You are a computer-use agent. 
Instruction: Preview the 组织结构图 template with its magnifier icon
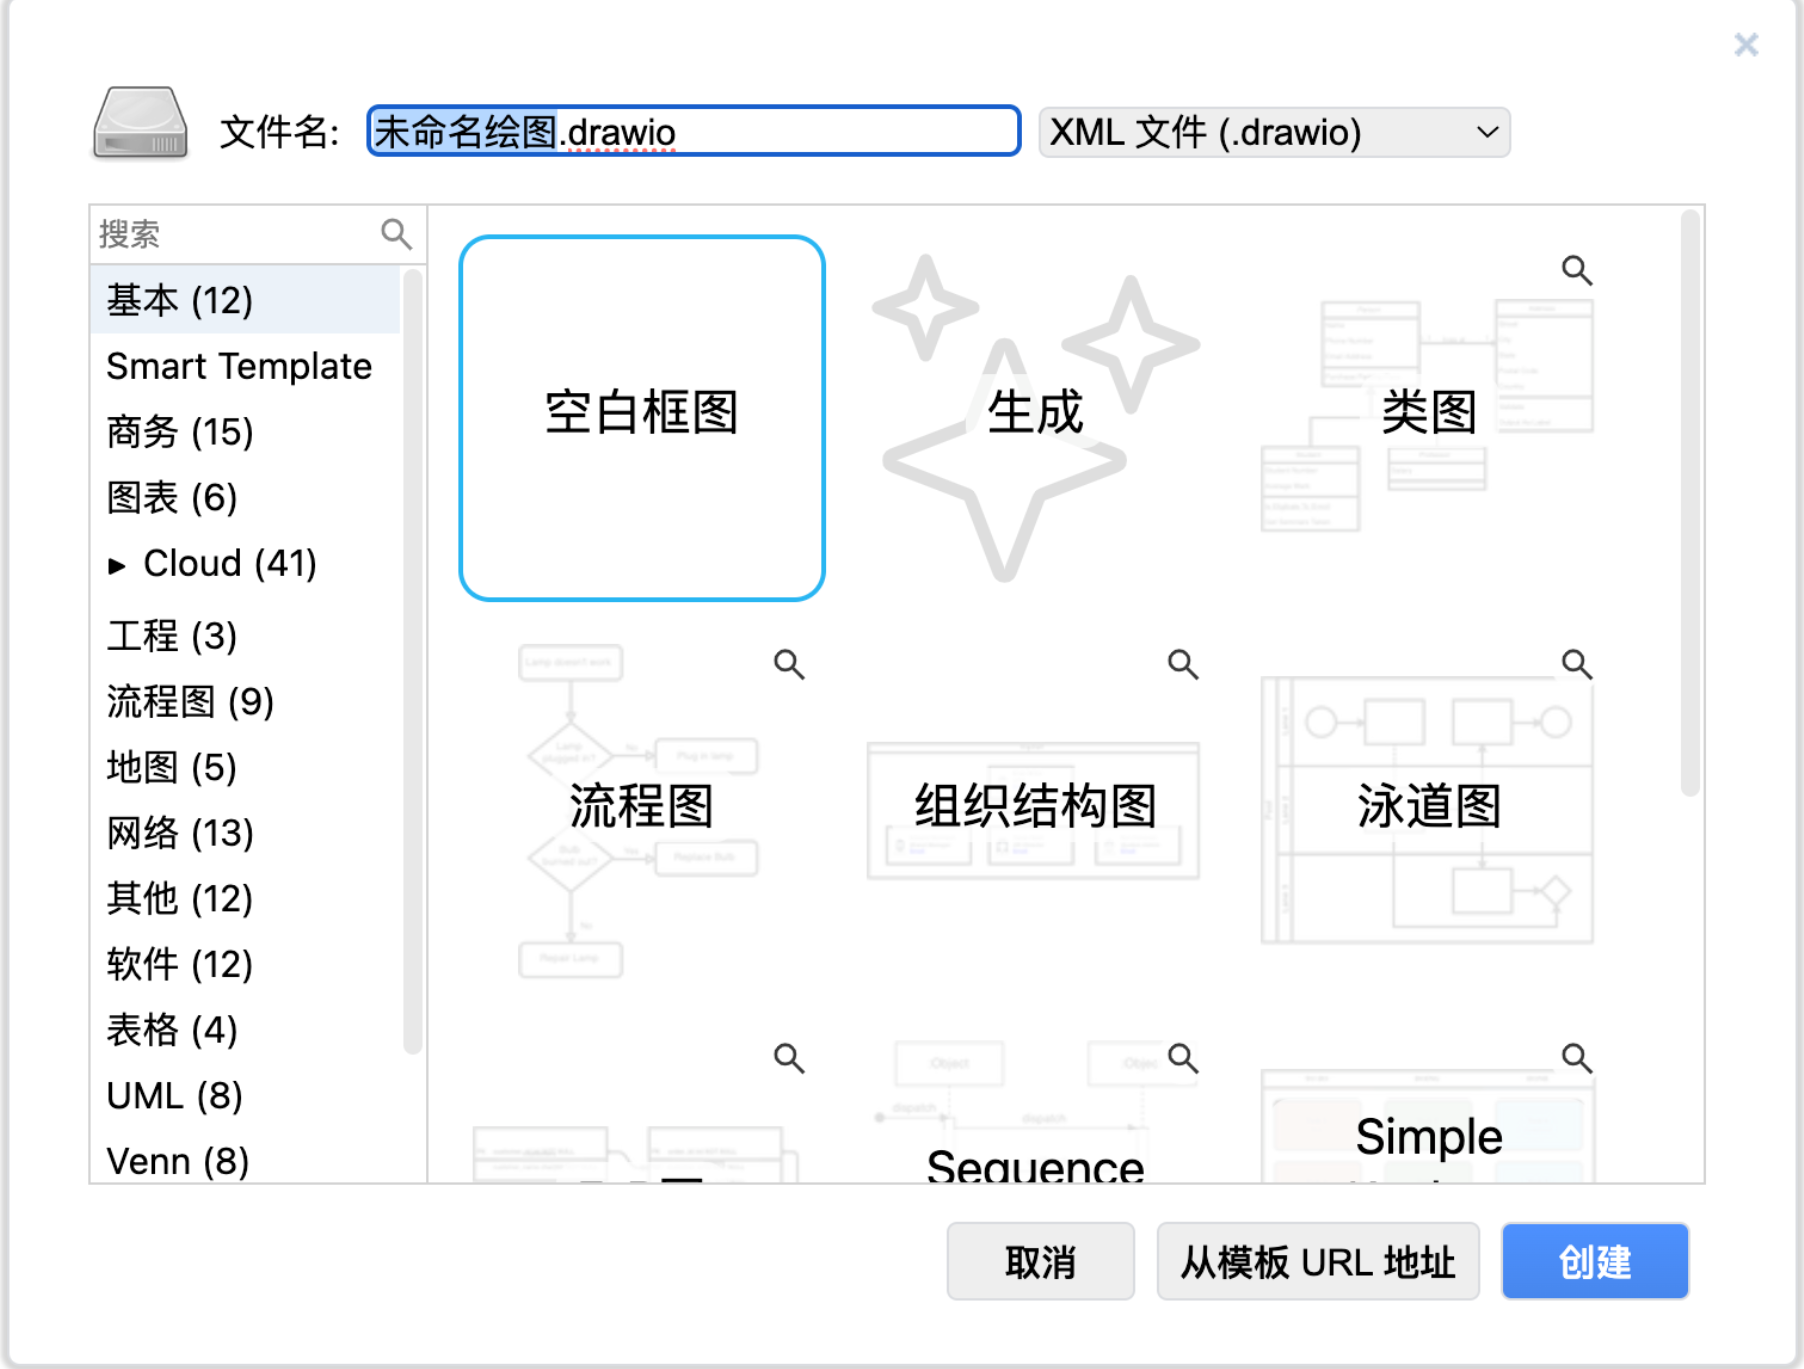(1182, 664)
